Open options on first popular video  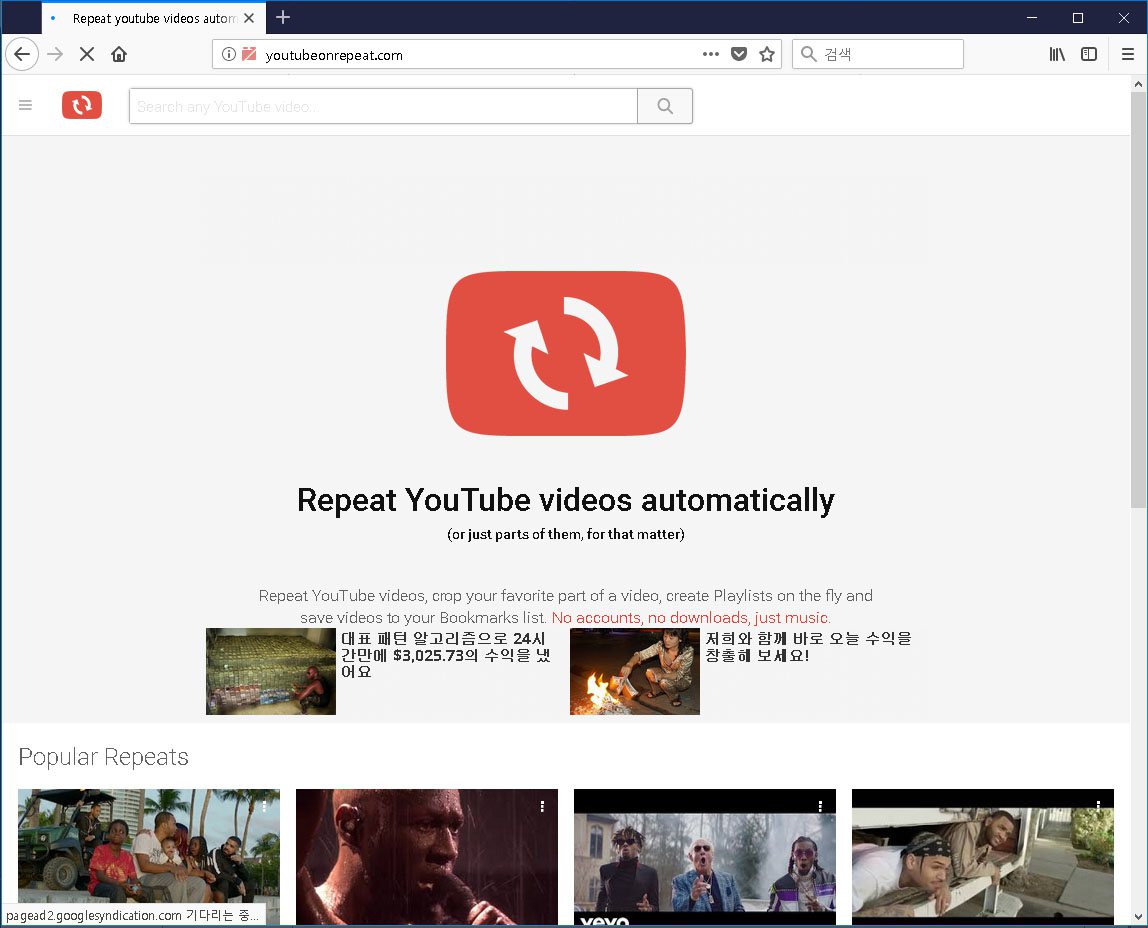[264, 807]
